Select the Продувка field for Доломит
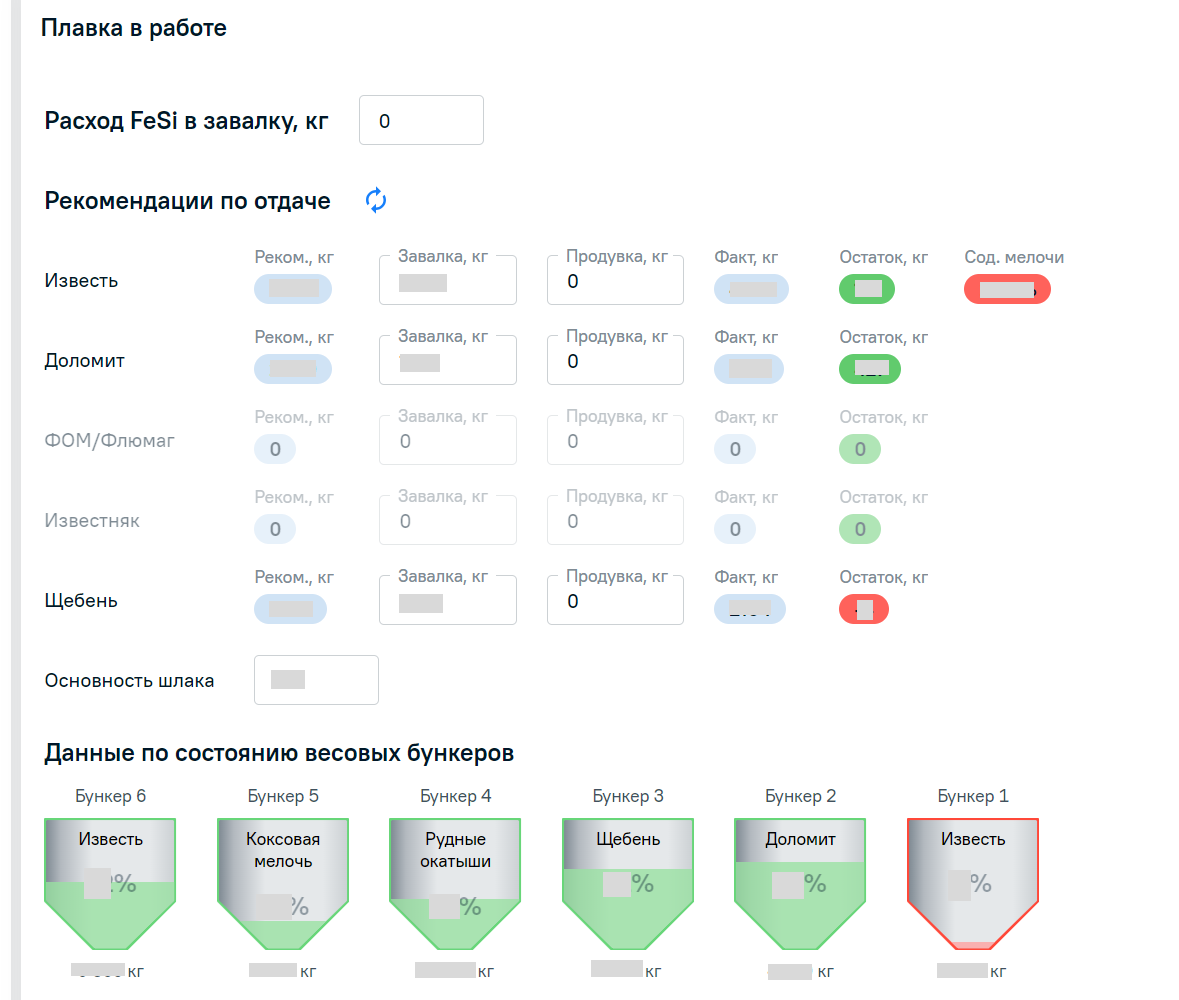 coord(614,359)
